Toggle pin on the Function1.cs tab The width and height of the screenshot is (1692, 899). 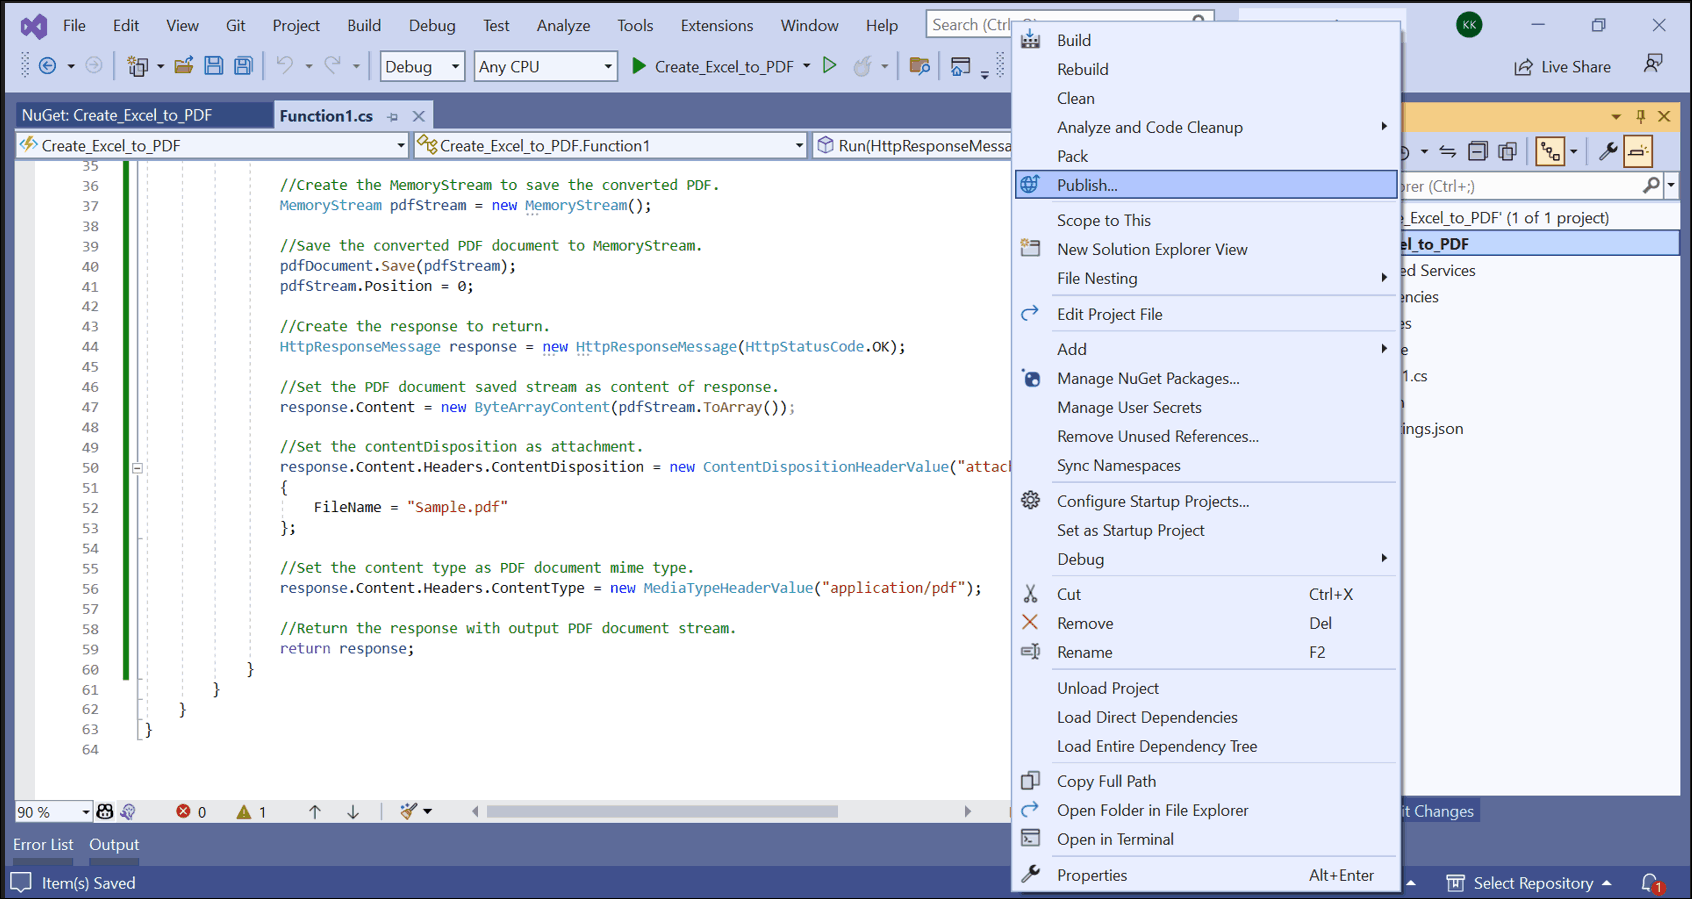[393, 116]
